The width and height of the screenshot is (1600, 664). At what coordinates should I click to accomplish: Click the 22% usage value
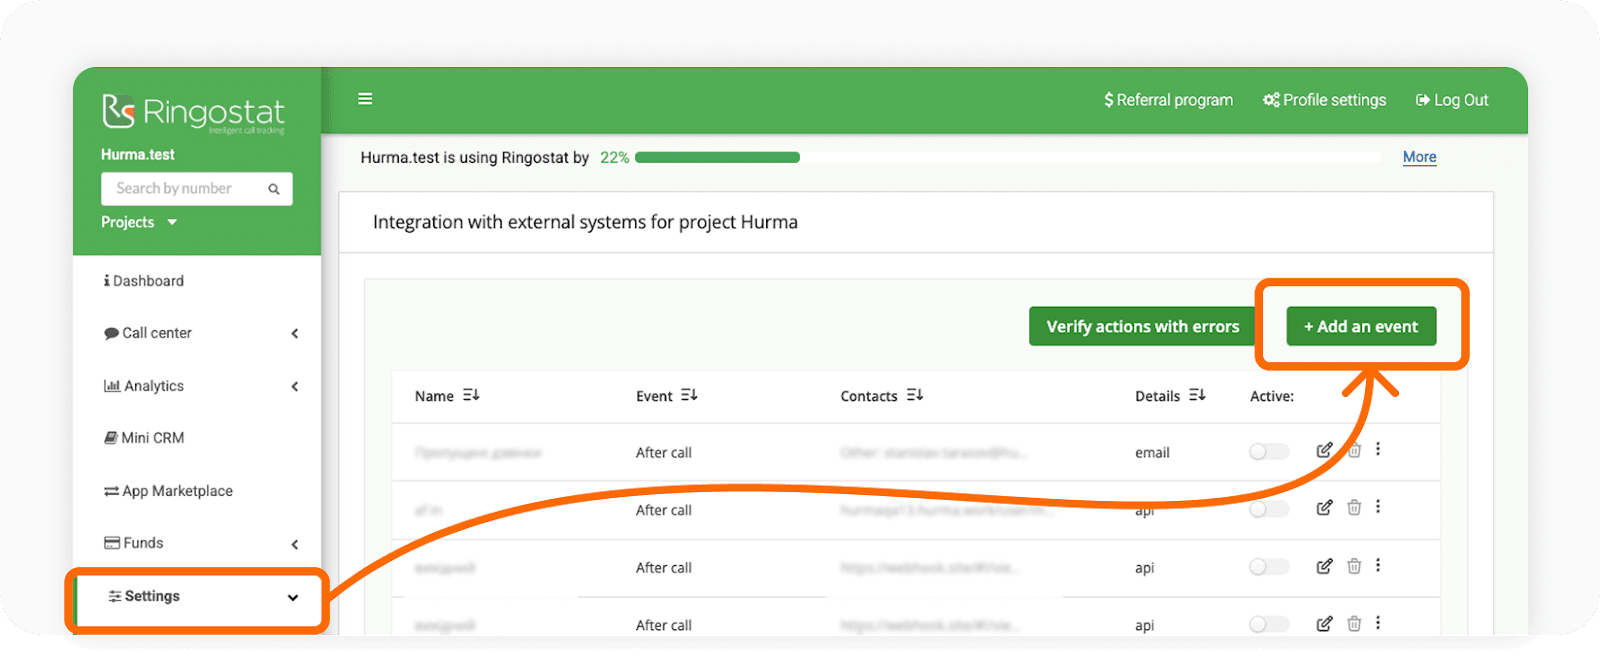614,158
